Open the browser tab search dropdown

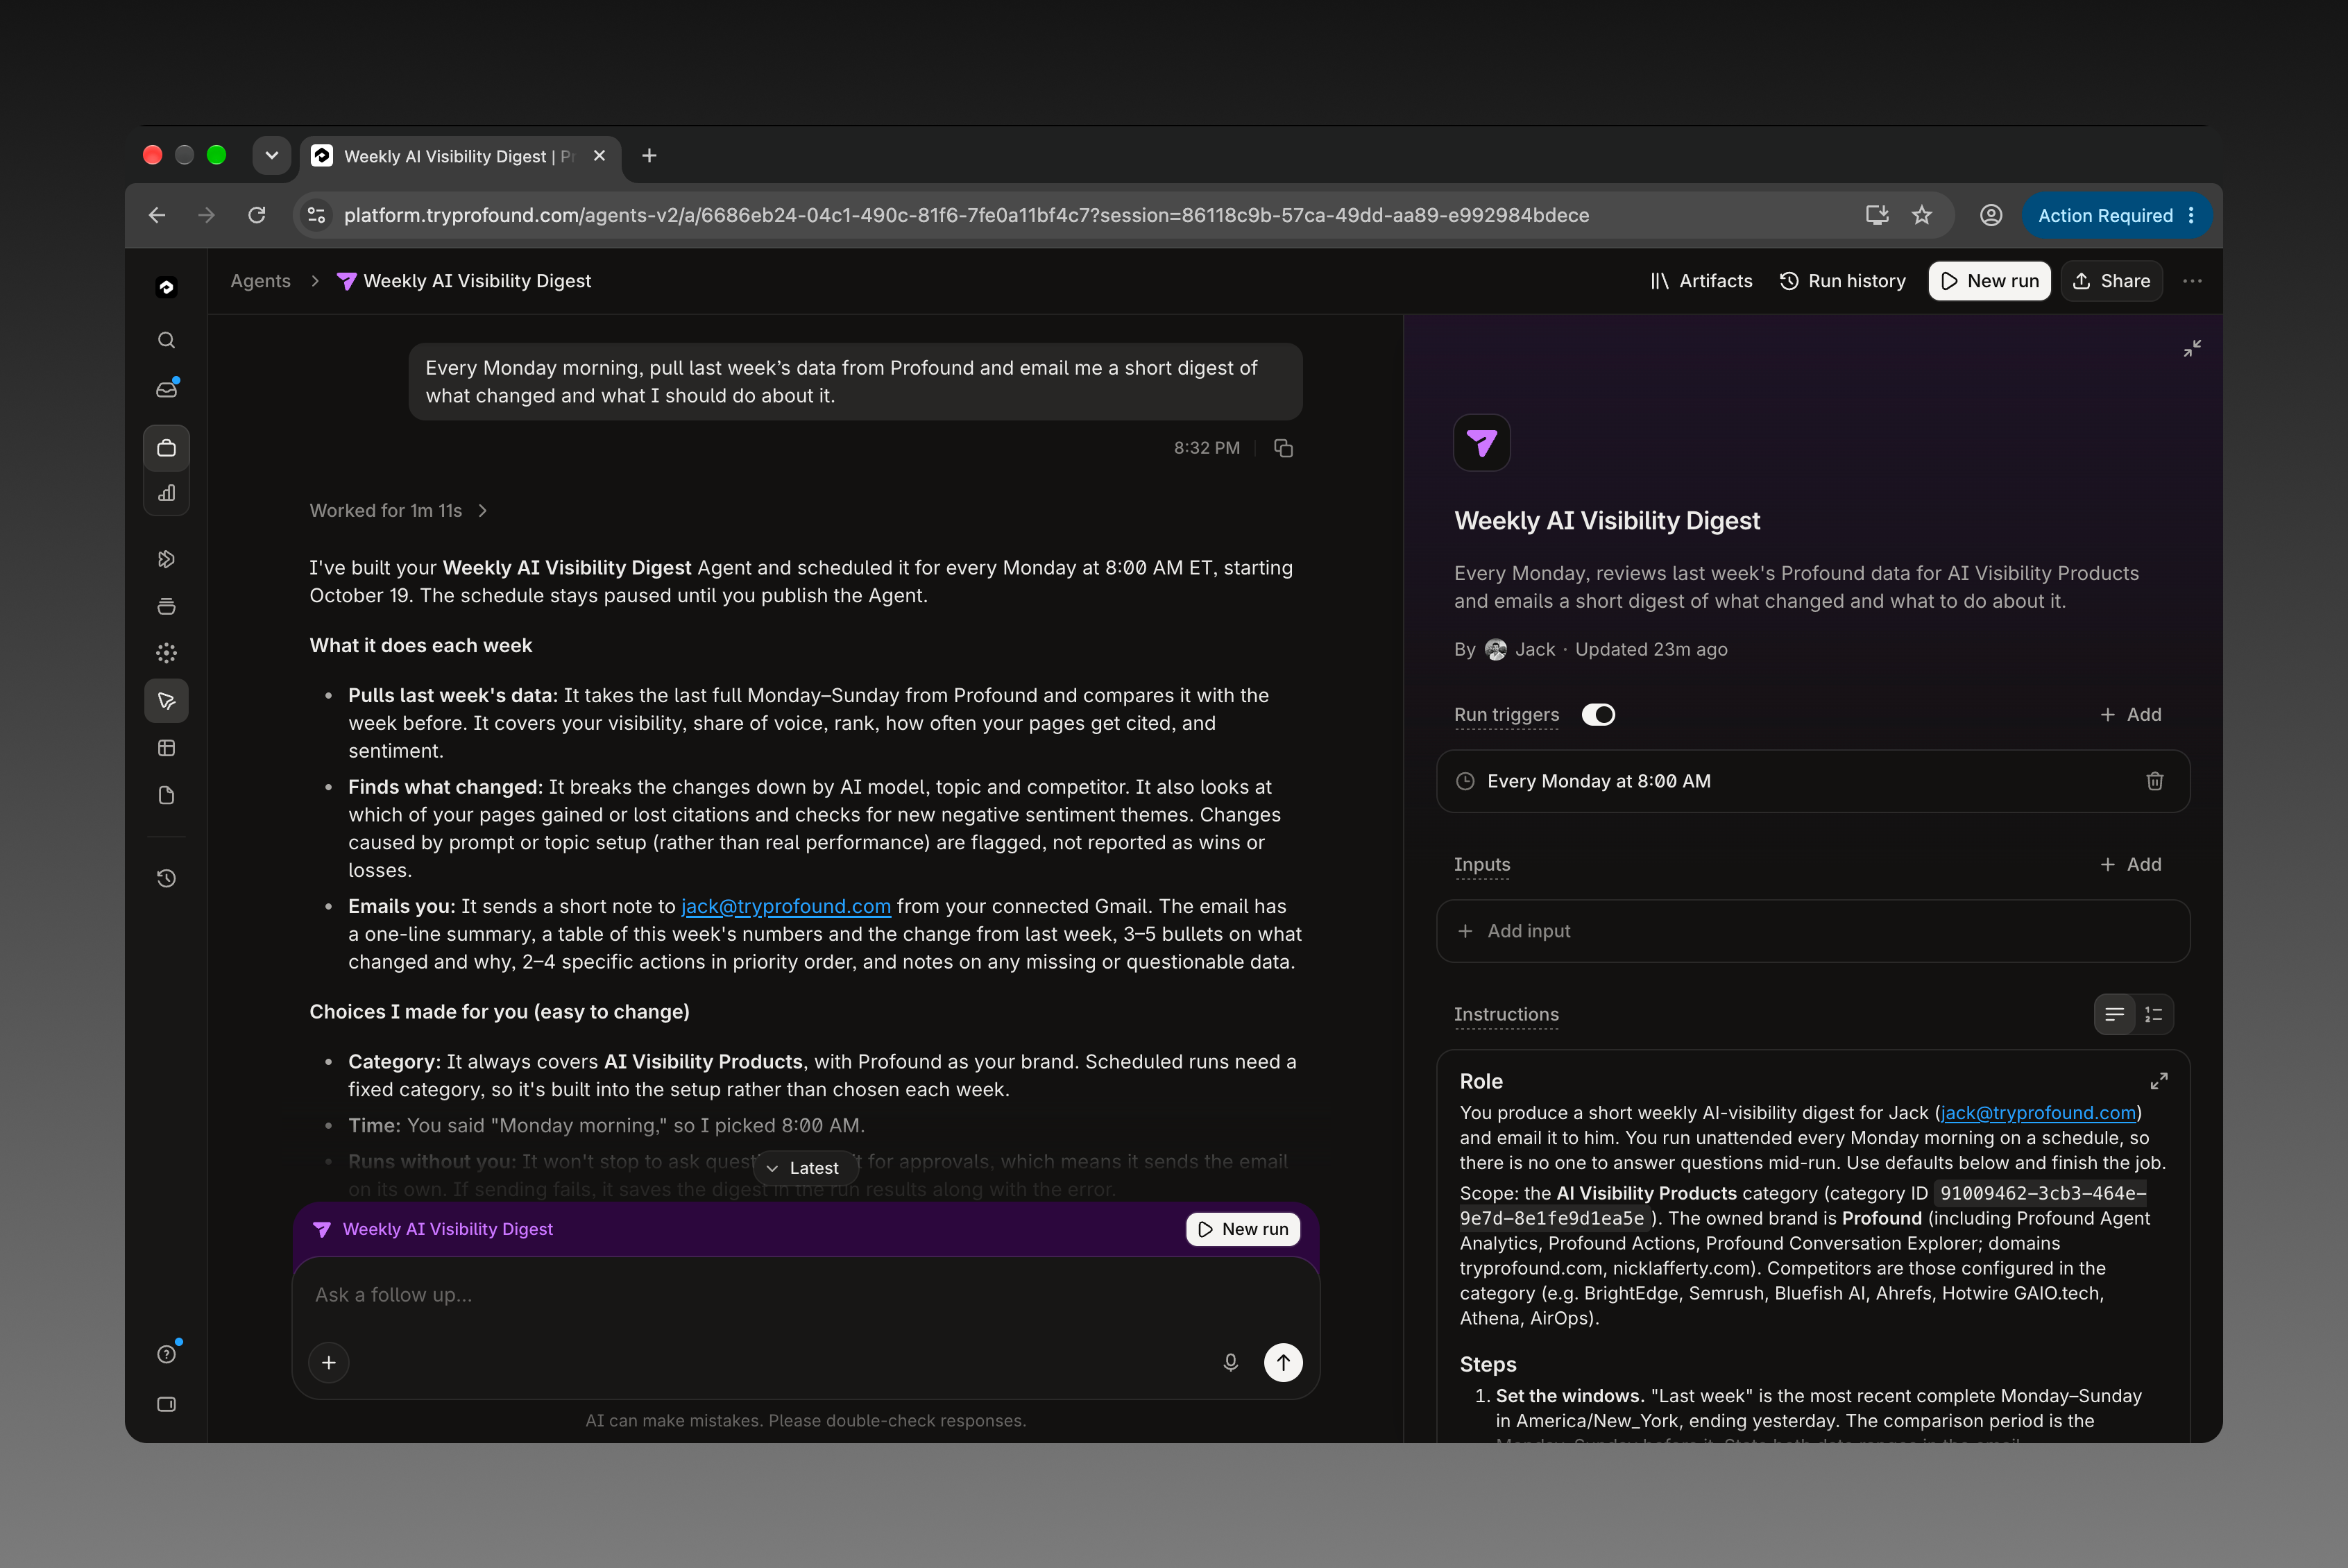tap(271, 156)
